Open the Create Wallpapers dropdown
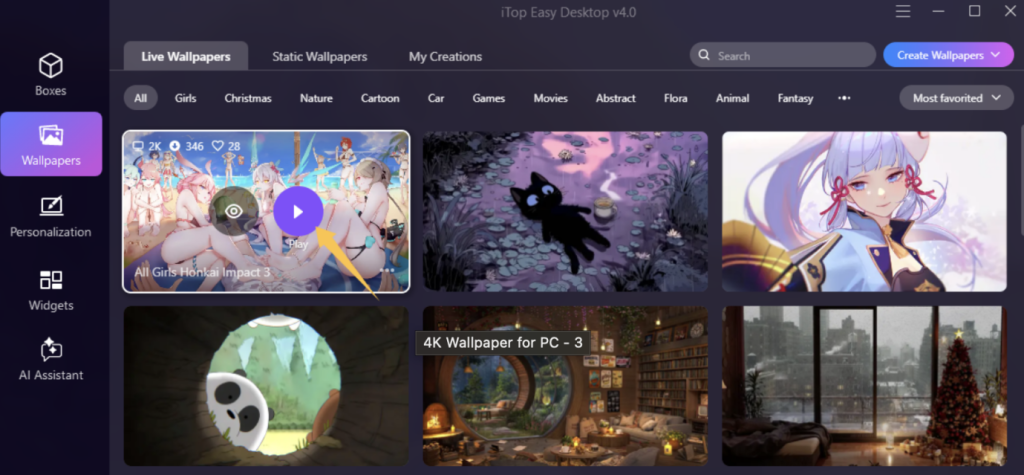 click(x=947, y=55)
